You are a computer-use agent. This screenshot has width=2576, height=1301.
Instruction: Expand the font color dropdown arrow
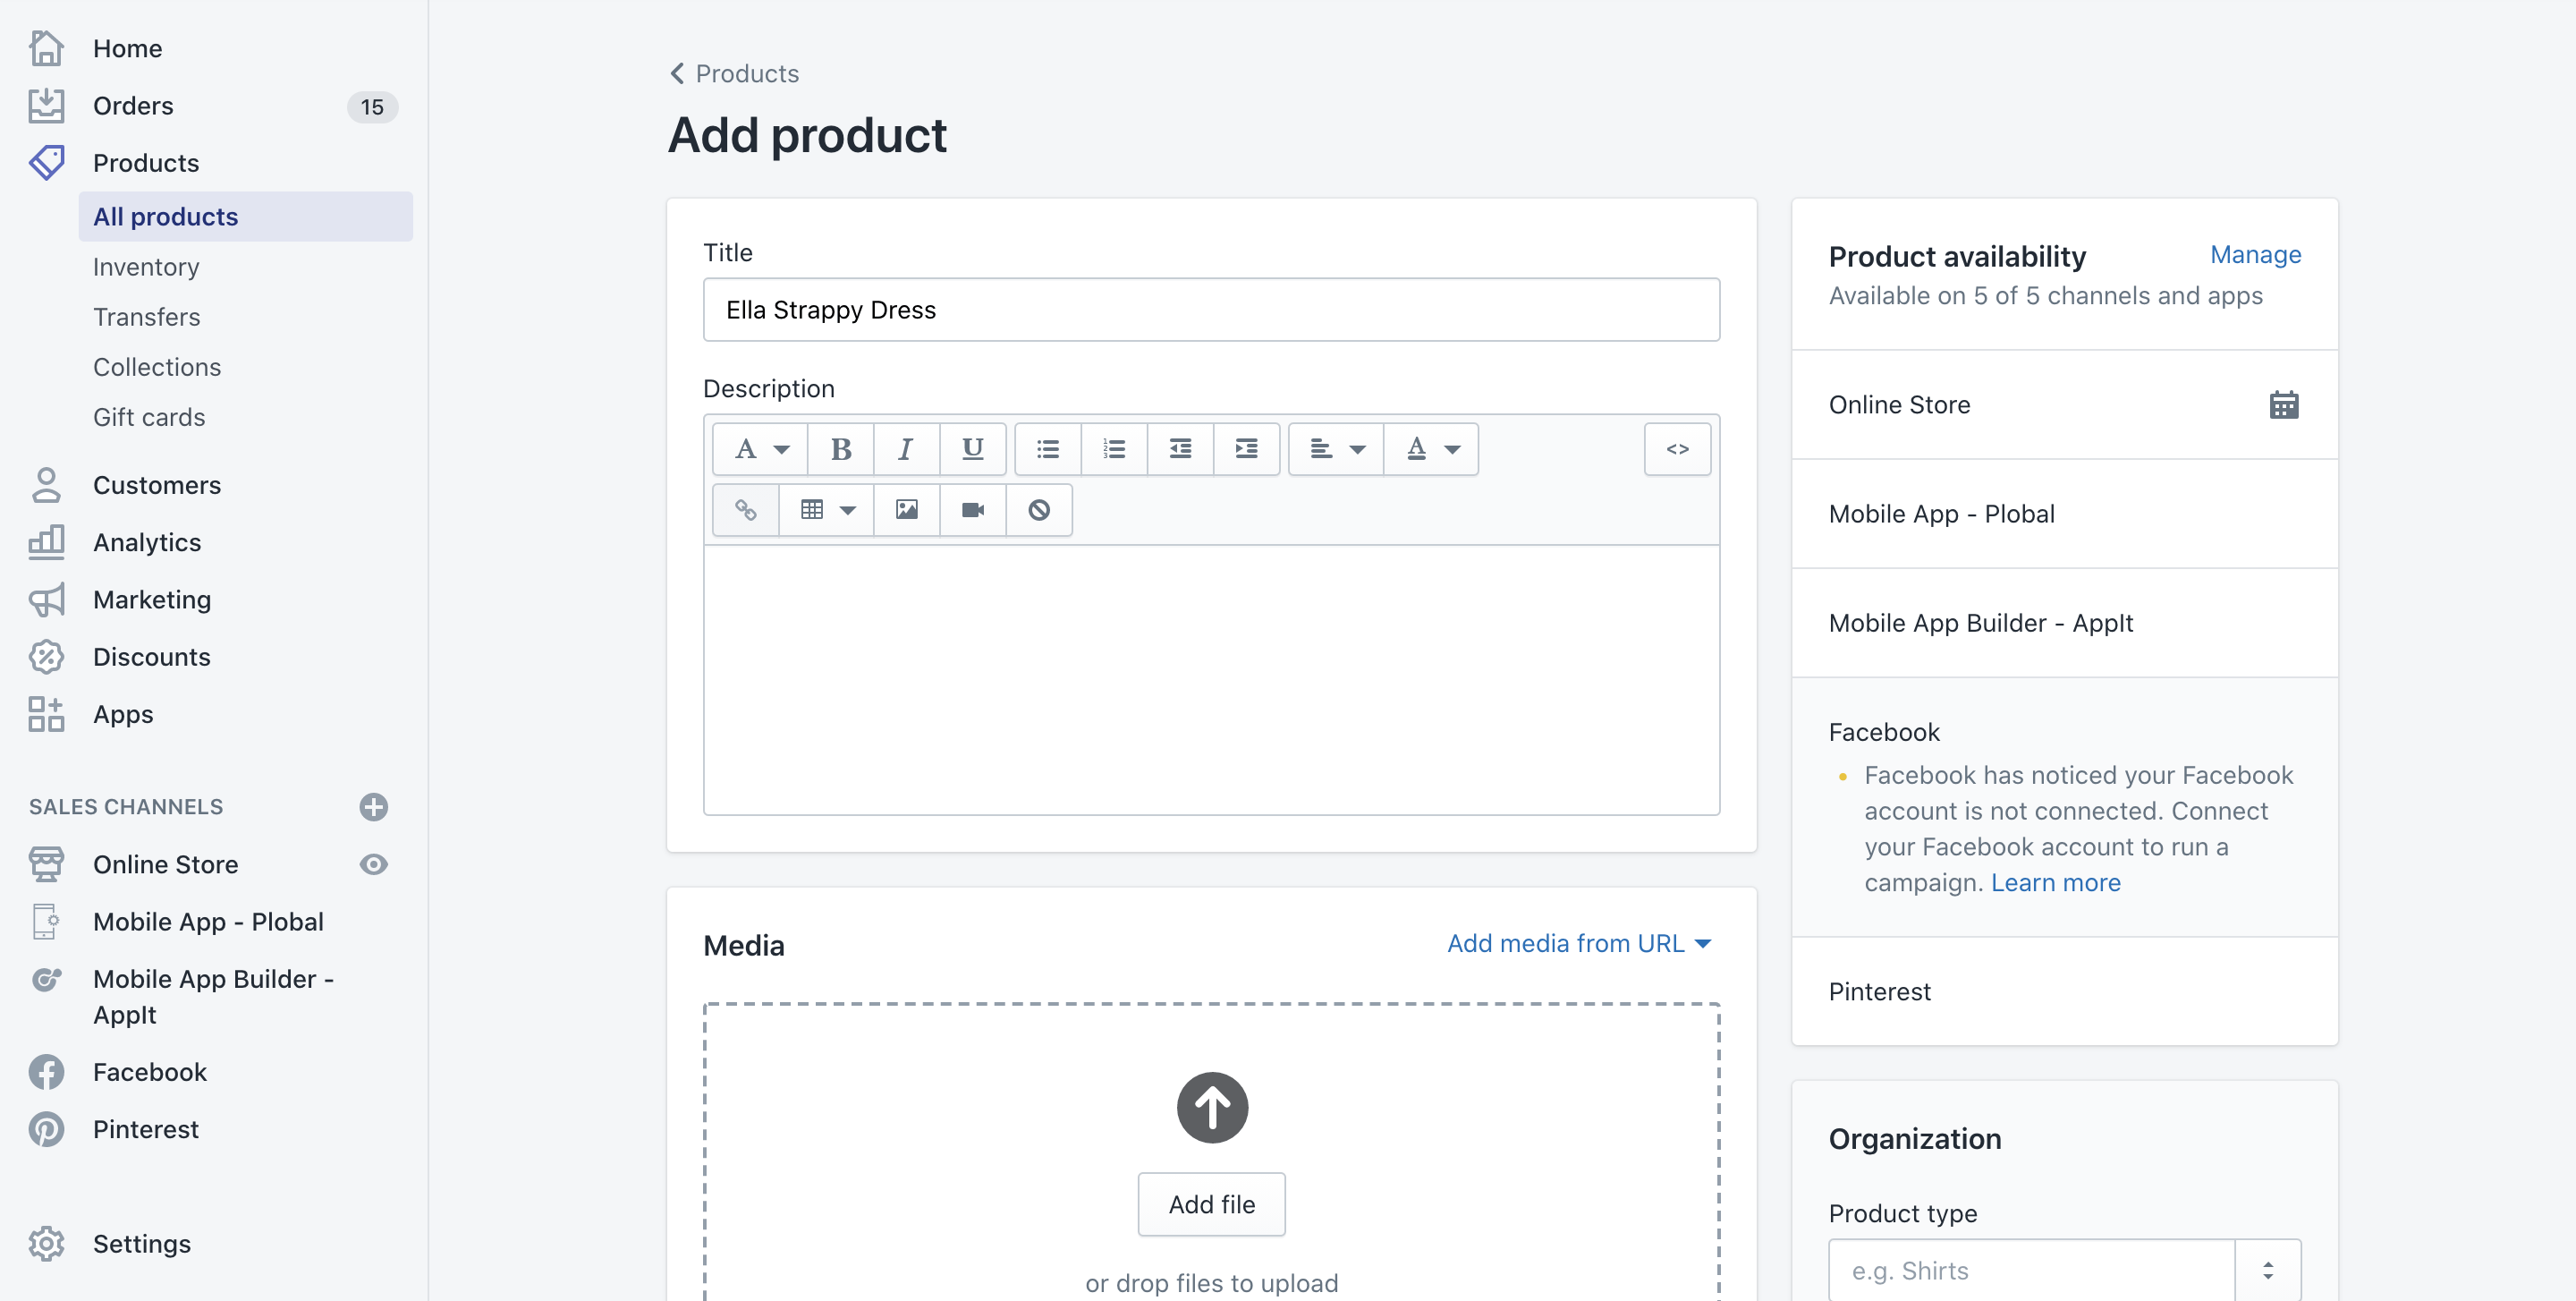(x=1453, y=448)
